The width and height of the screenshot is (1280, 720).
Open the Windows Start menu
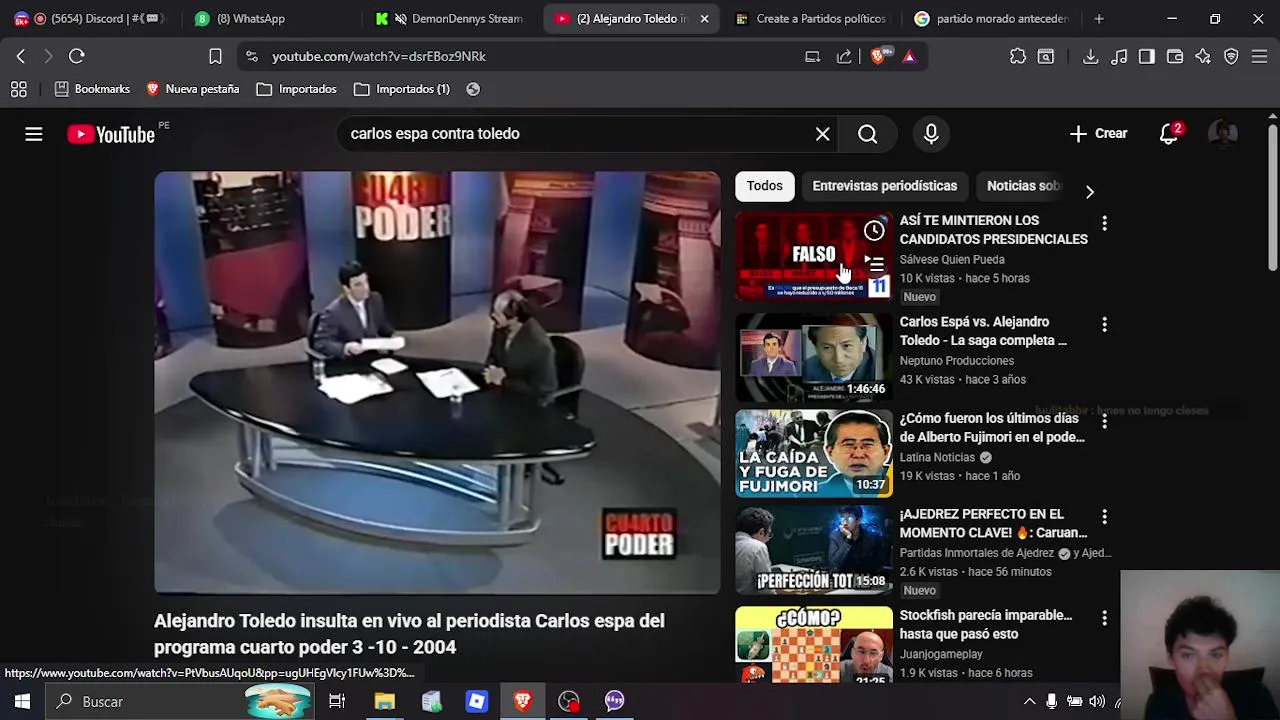(22, 701)
